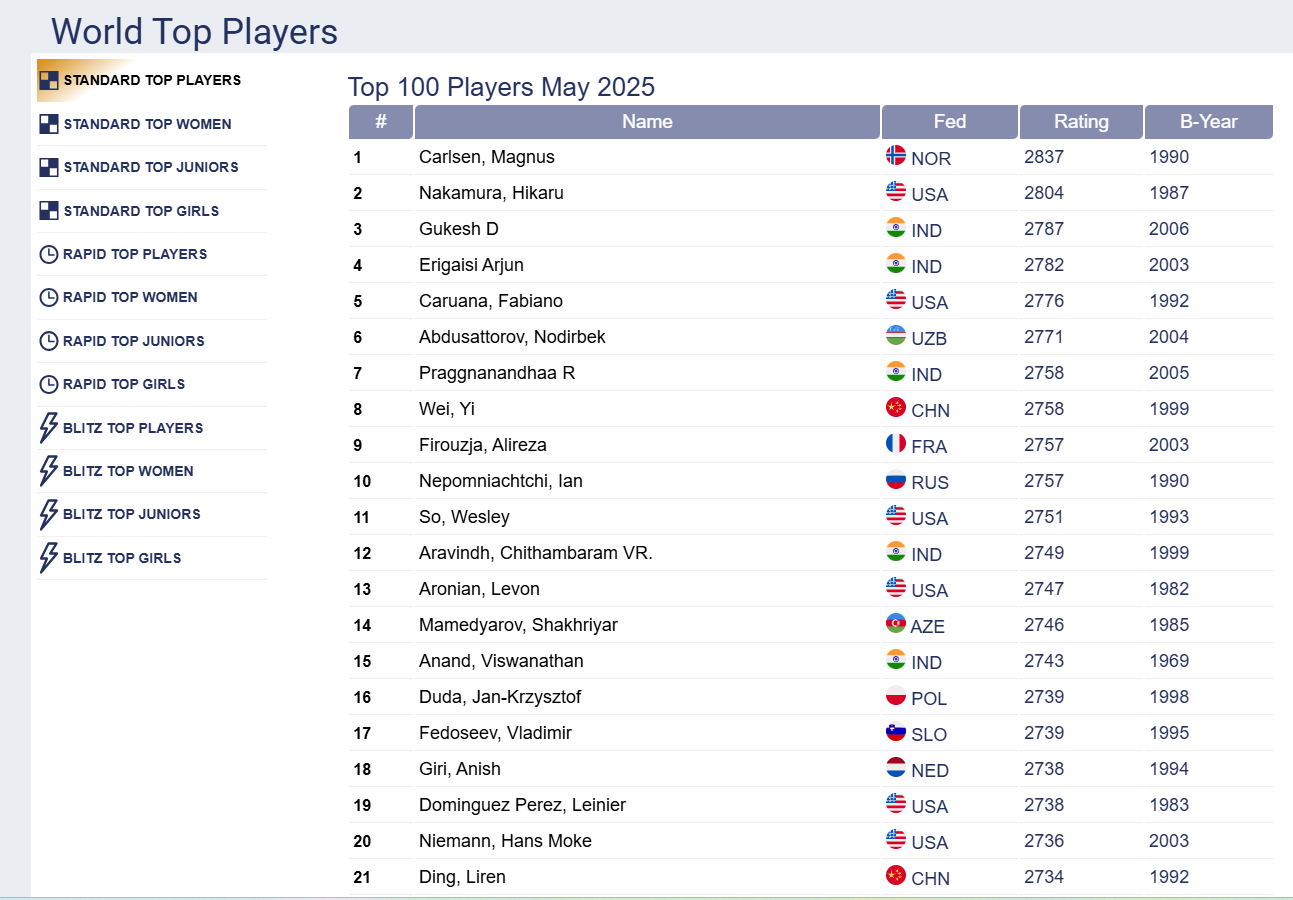
Task: Click the Chinese flag beside Wei, Yi
Action: [896, 409]
